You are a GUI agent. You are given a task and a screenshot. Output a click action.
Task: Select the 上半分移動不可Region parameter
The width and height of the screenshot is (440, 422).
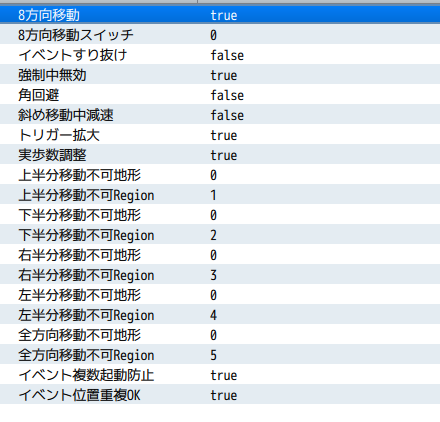pos(86,195)
